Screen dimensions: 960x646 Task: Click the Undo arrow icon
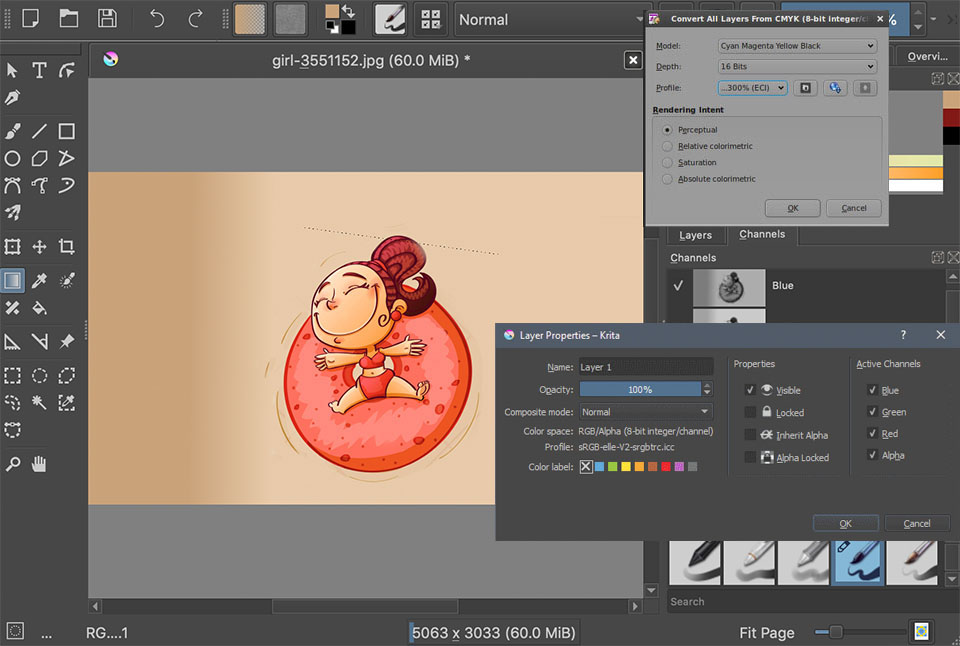[157, 18]
